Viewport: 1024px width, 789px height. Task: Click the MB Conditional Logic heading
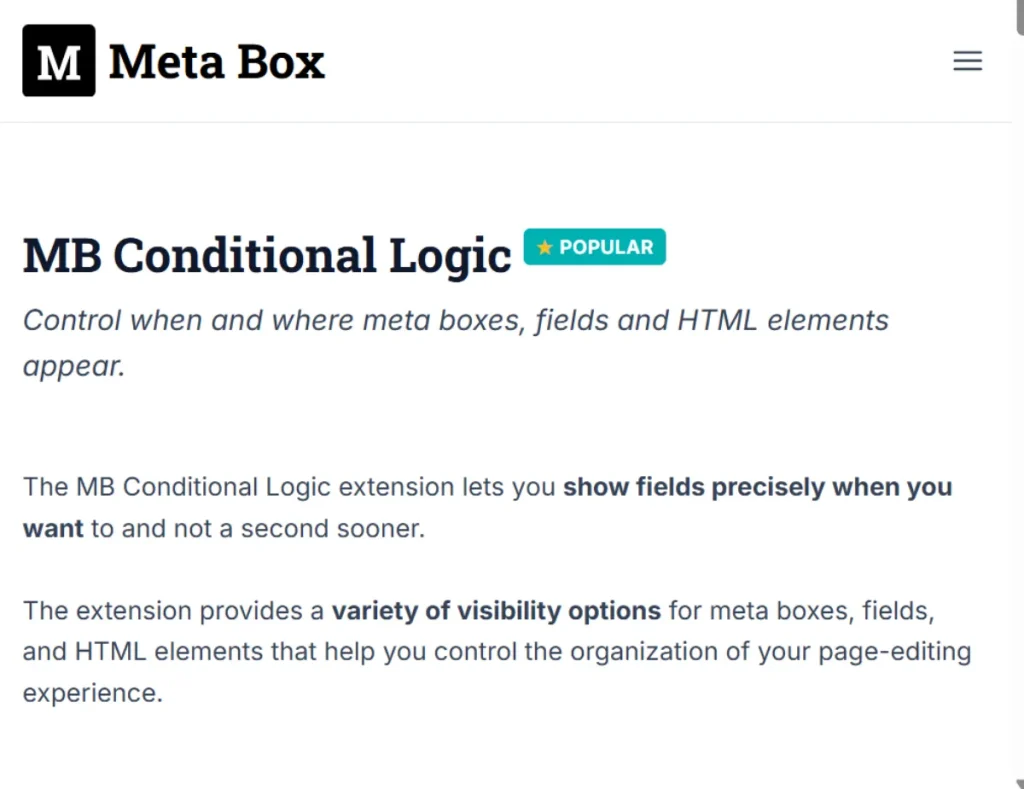tap(267, 255)
